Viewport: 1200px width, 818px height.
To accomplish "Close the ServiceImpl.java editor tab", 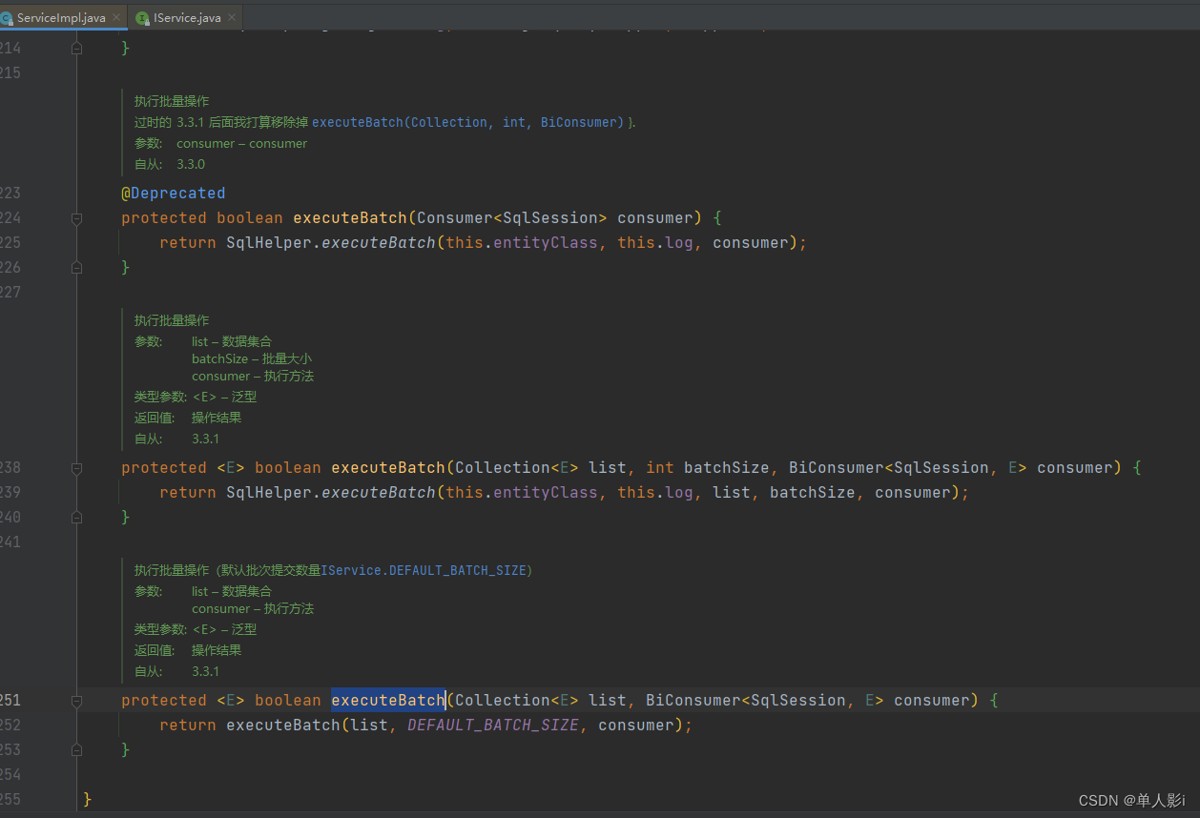I will coord(117,18).
